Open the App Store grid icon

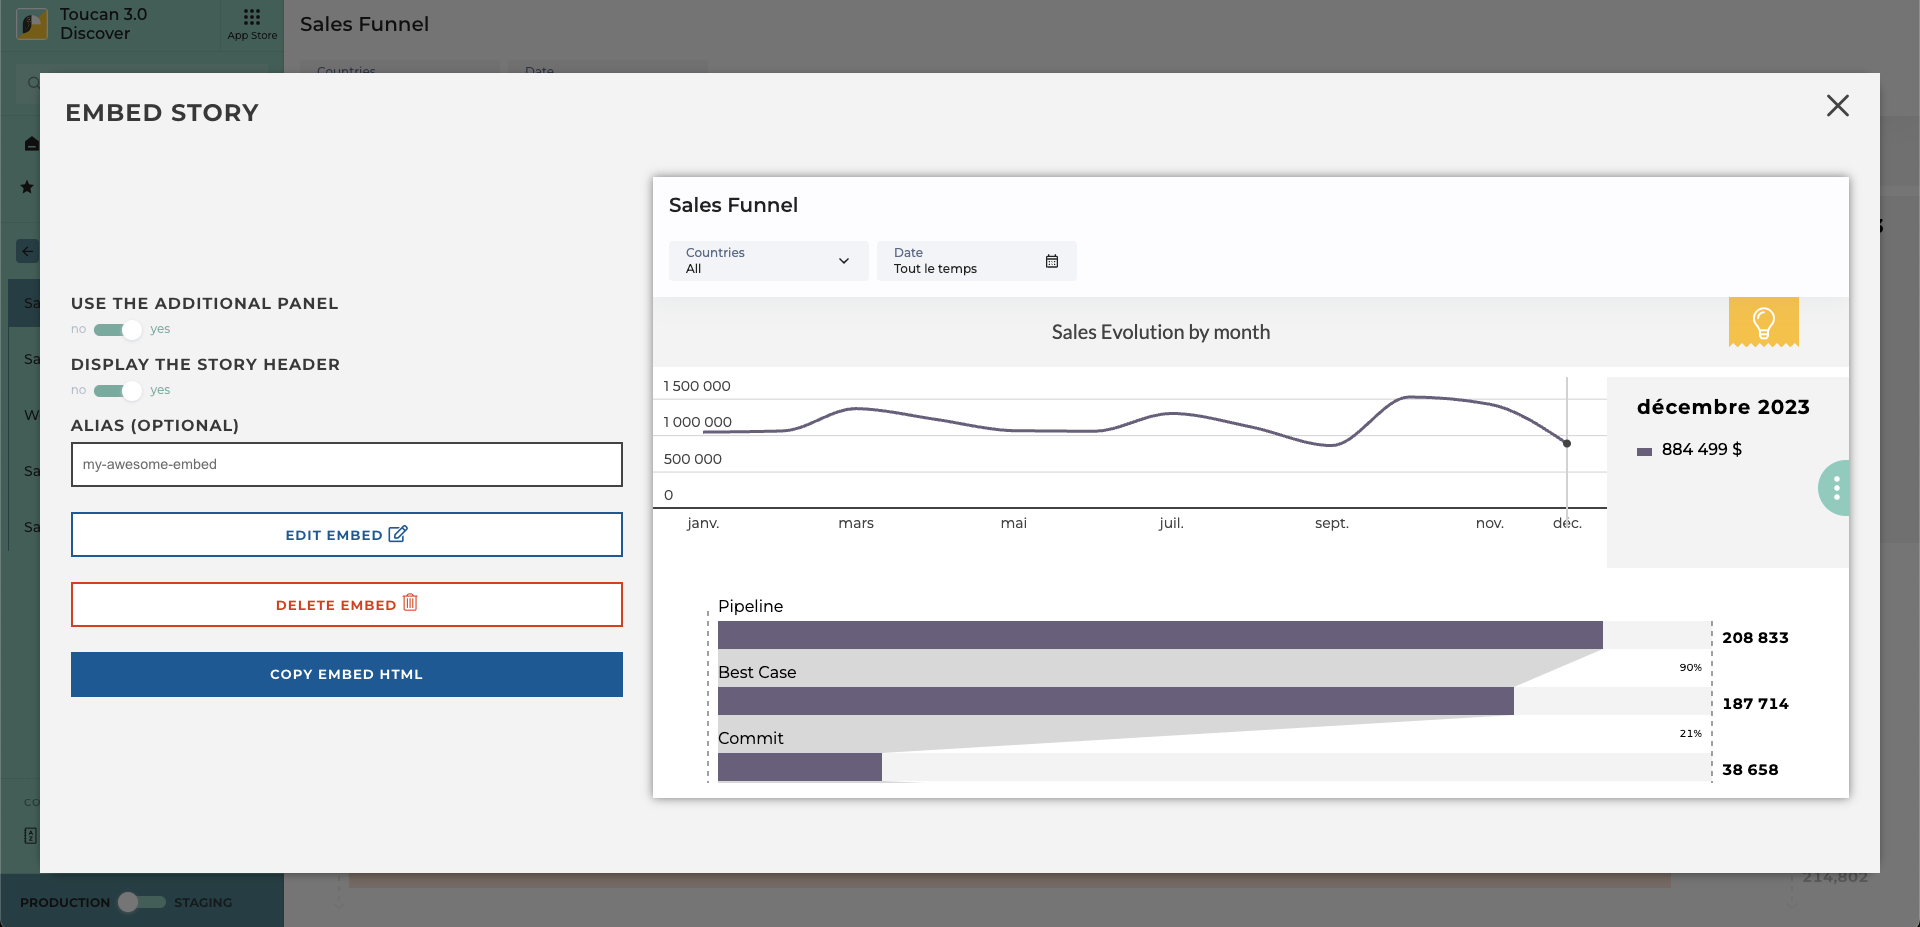click(251, 18)
